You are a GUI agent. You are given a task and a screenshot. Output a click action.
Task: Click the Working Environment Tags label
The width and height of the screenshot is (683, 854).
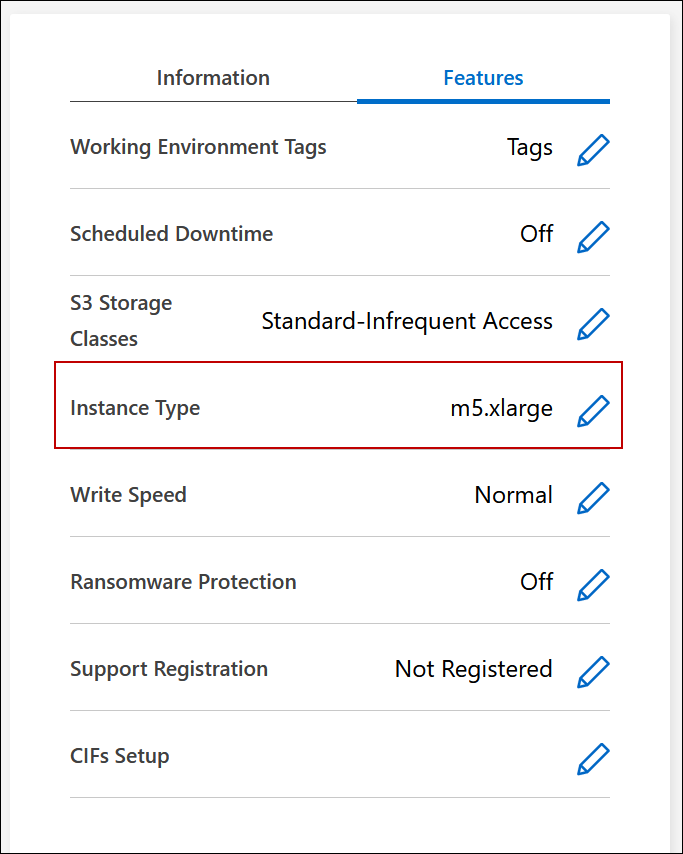[x=198, y=147]
